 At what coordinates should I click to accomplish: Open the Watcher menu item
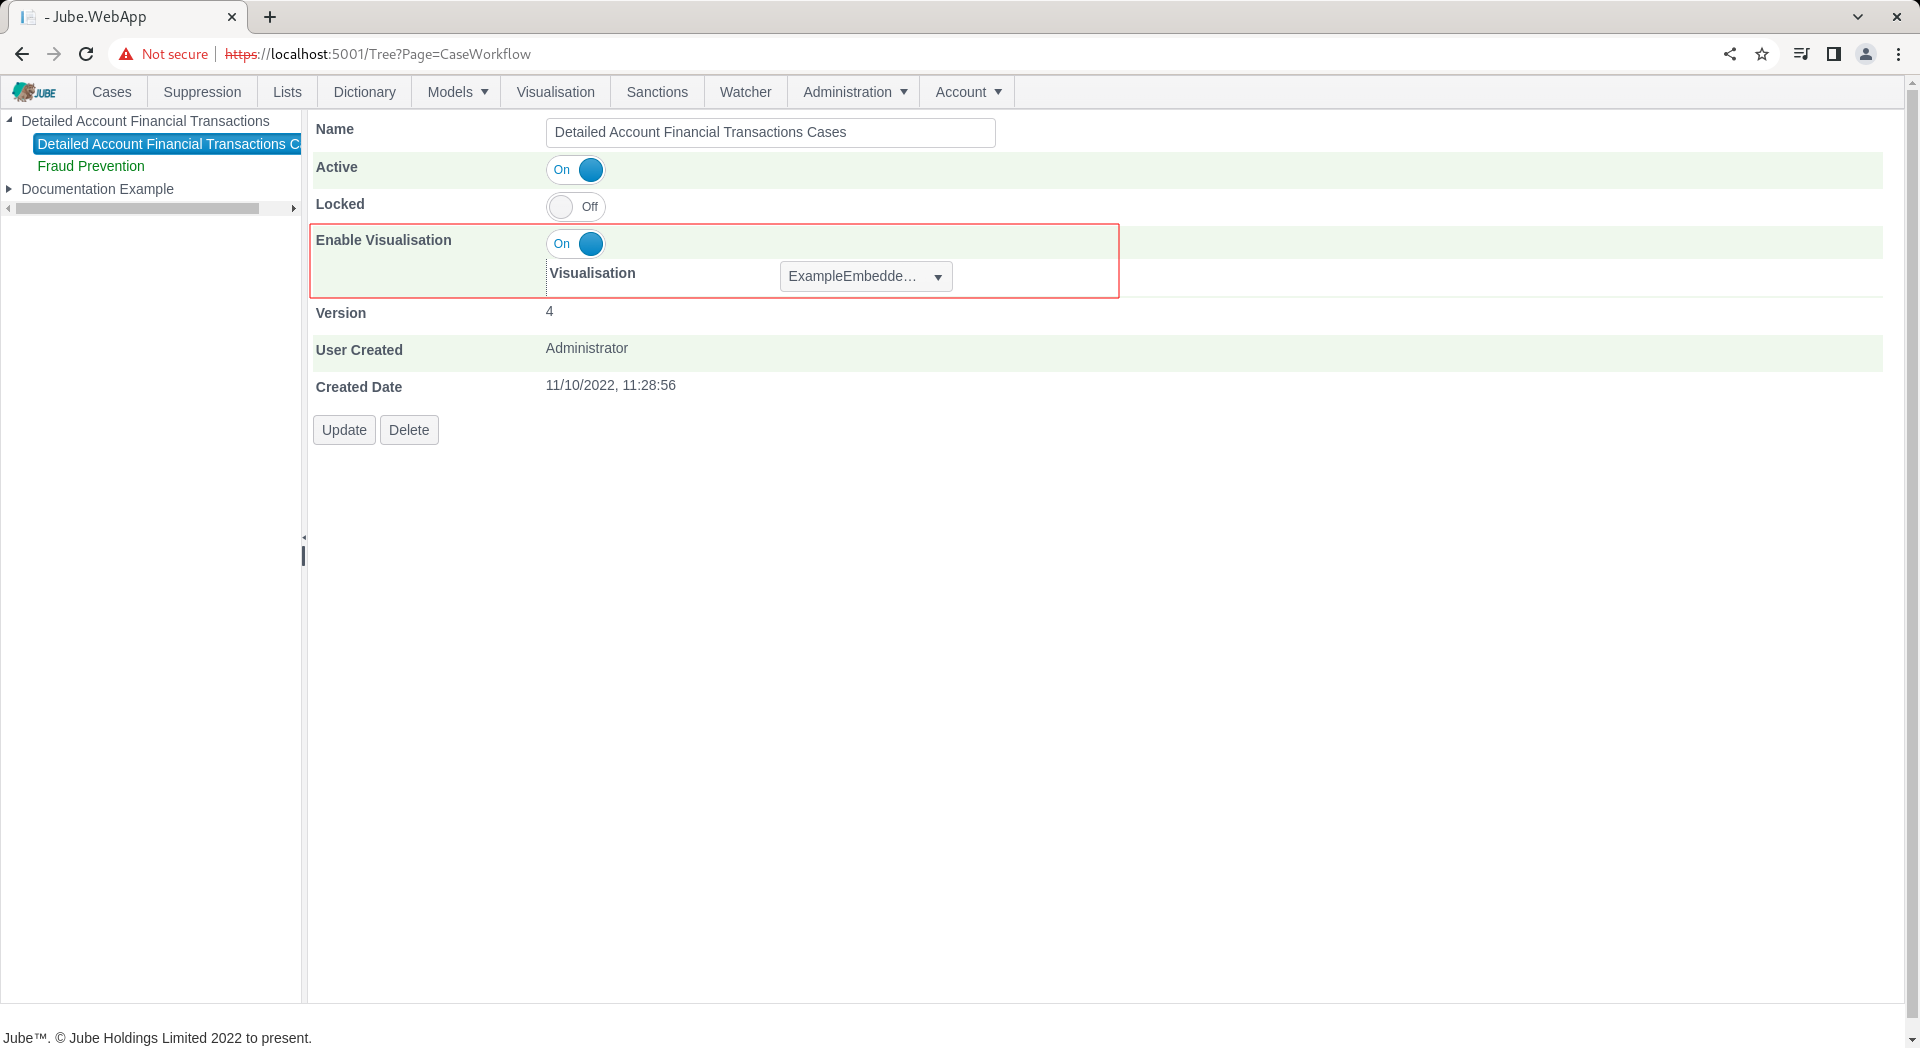(x=746, y=92)
